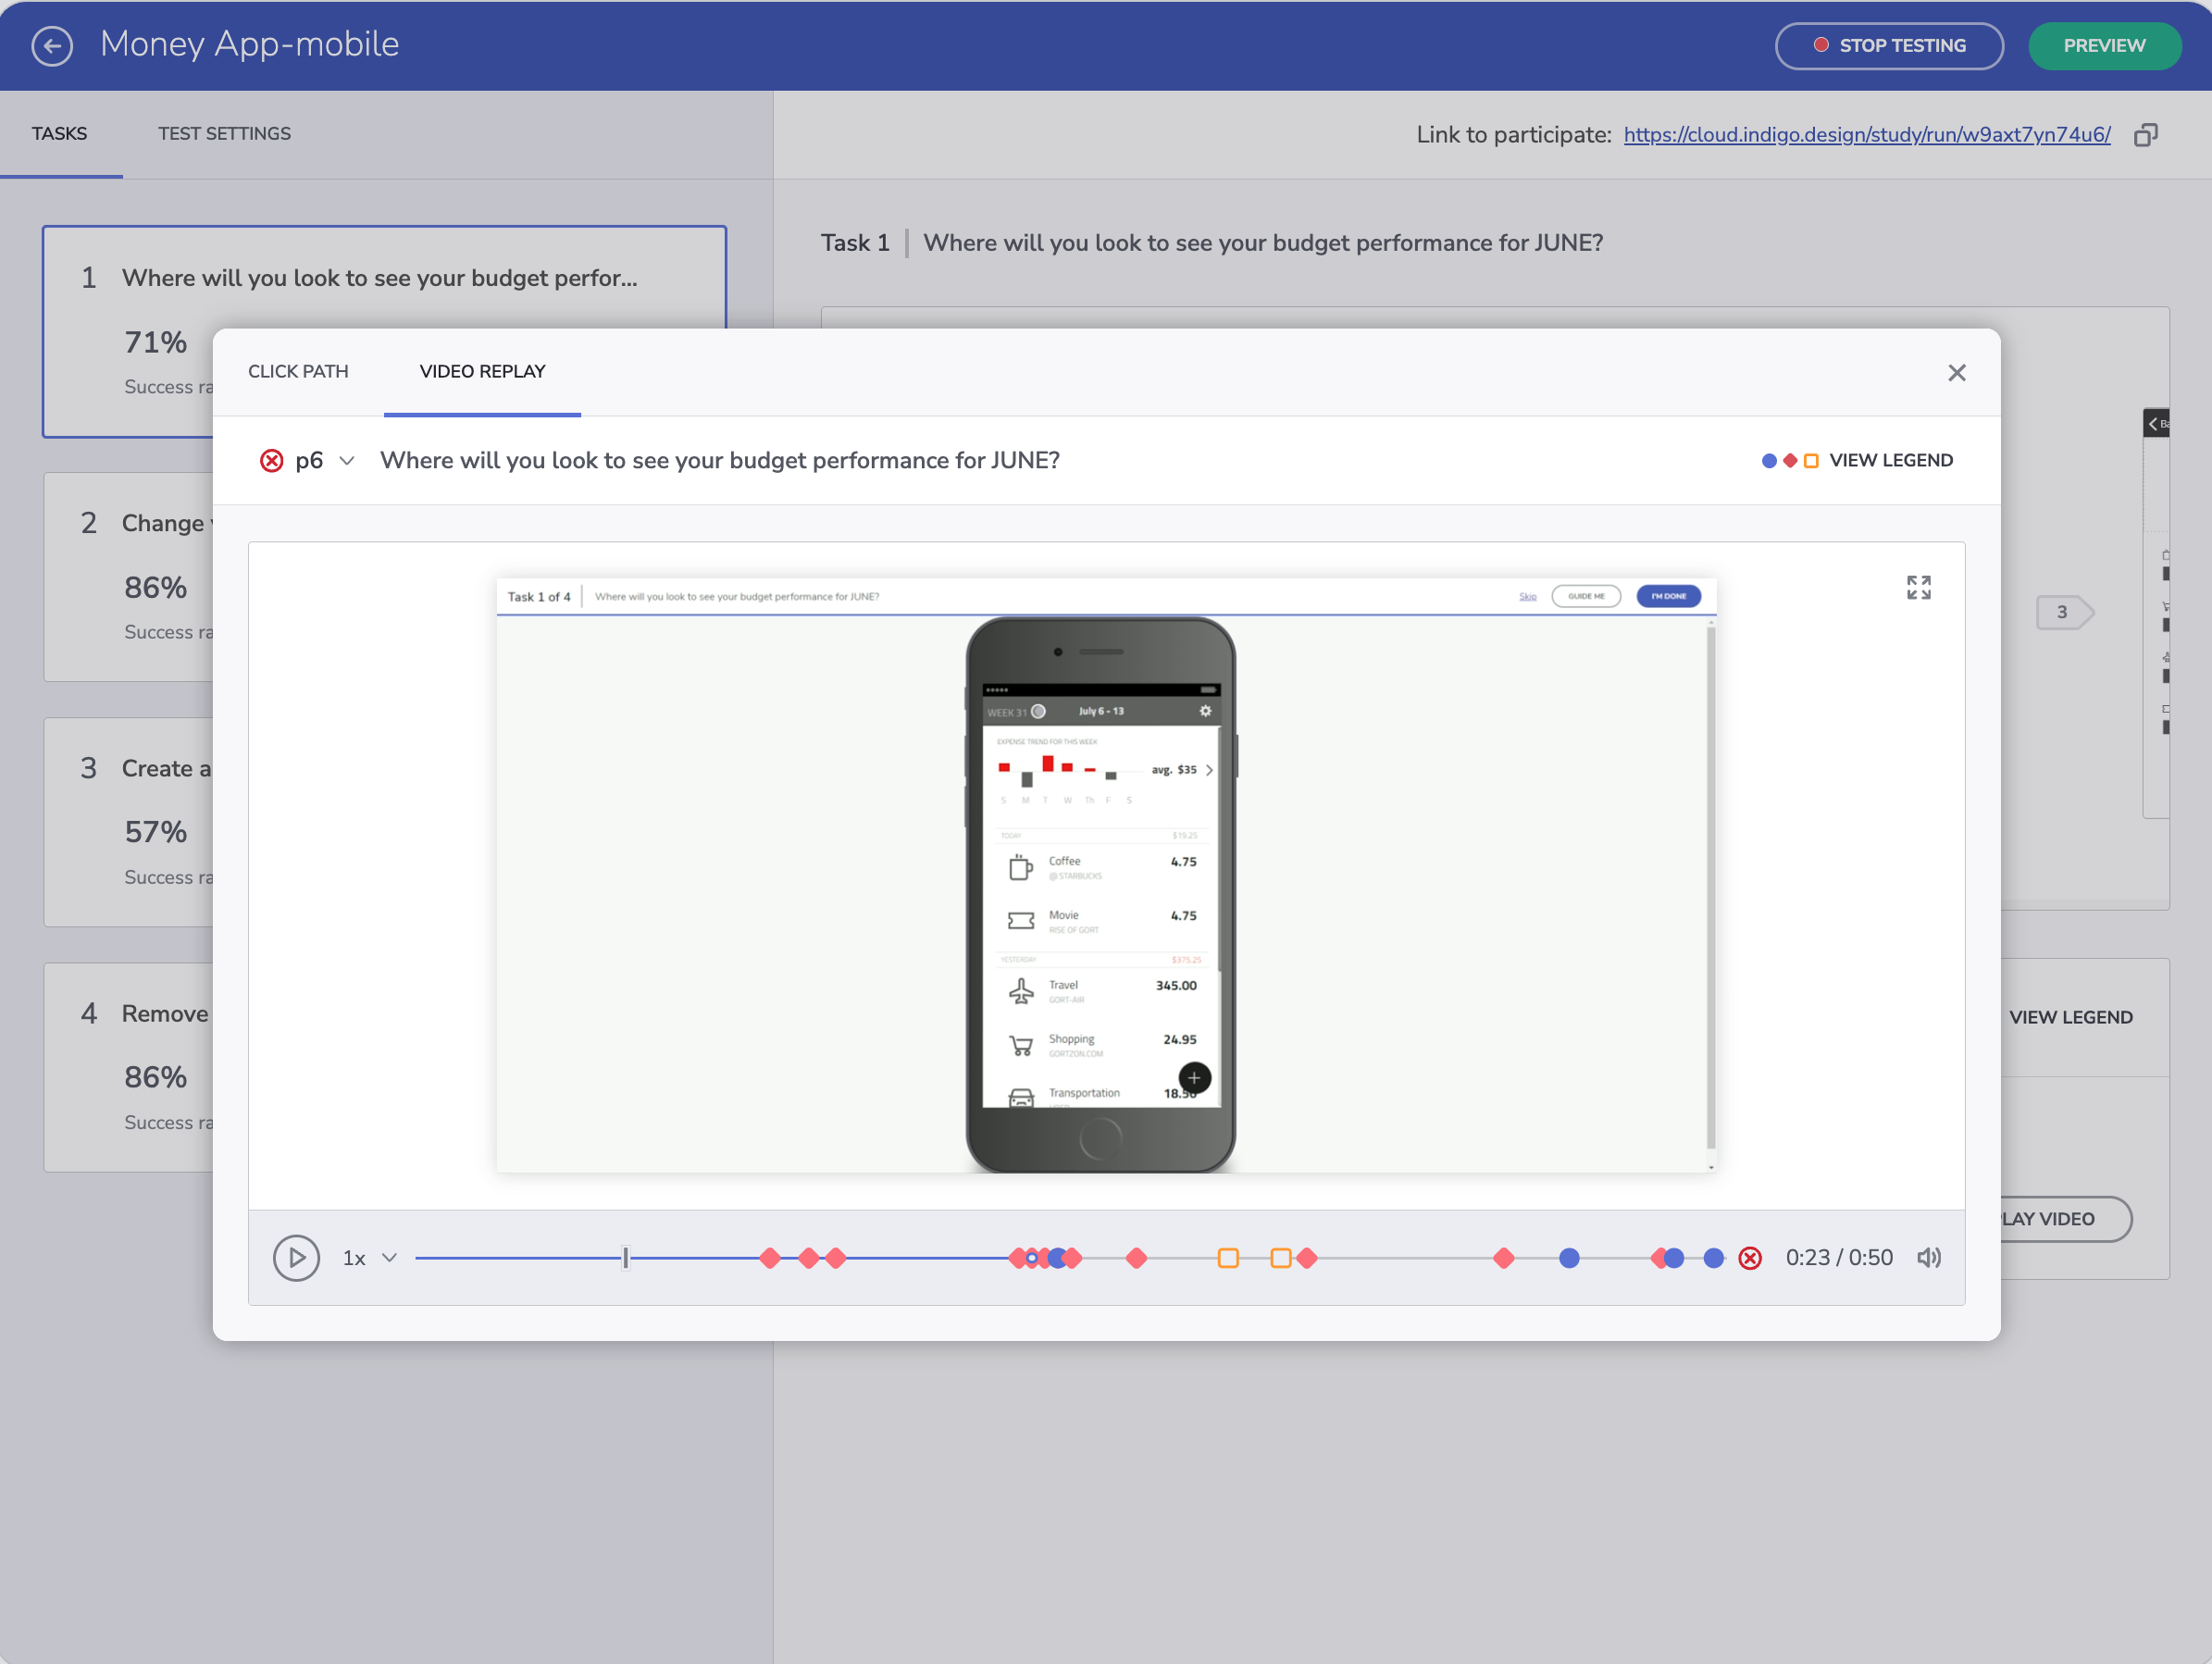Jump to the first red diamond timeline marker
Image resolution: width=2212 pixels, height=1664 pixels.
[769, 1258]
